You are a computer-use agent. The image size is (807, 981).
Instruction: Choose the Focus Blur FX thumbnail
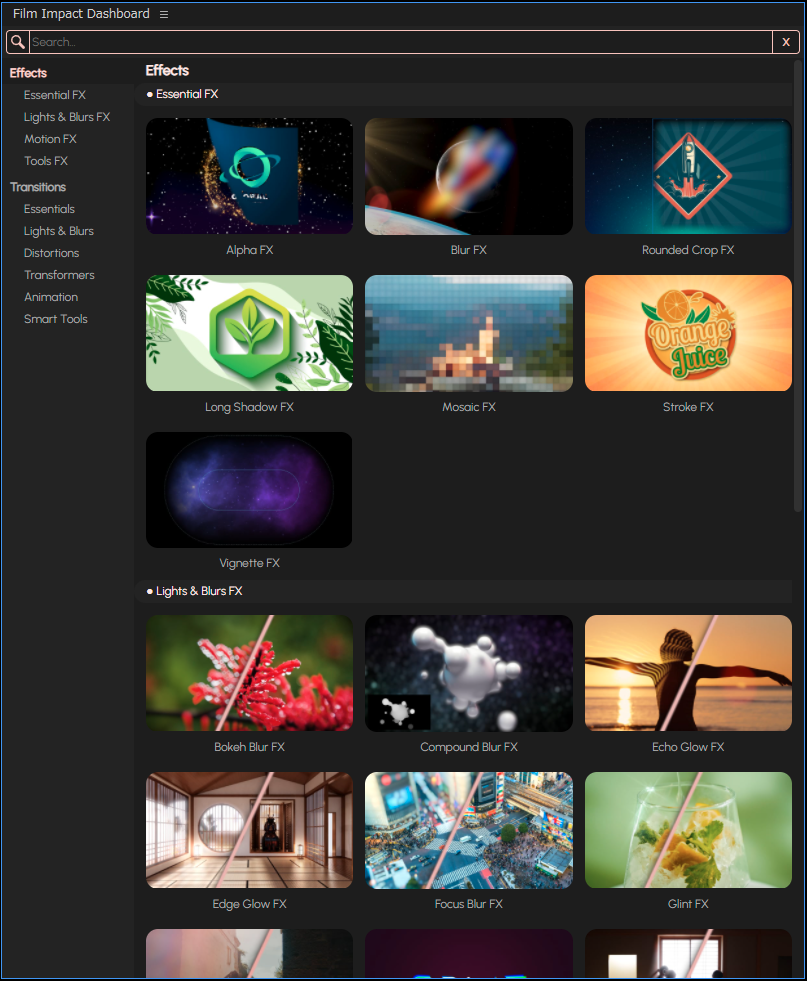[469, 830]
